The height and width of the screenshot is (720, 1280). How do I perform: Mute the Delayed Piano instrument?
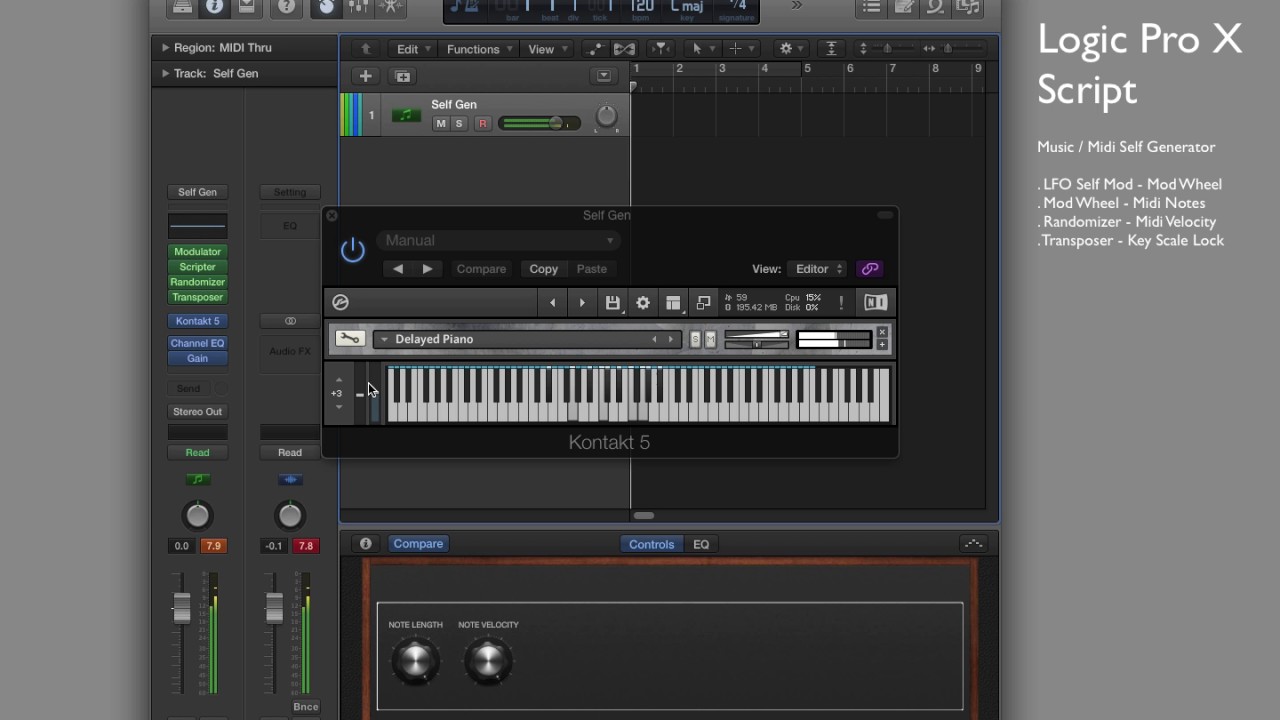pos(710,340)
